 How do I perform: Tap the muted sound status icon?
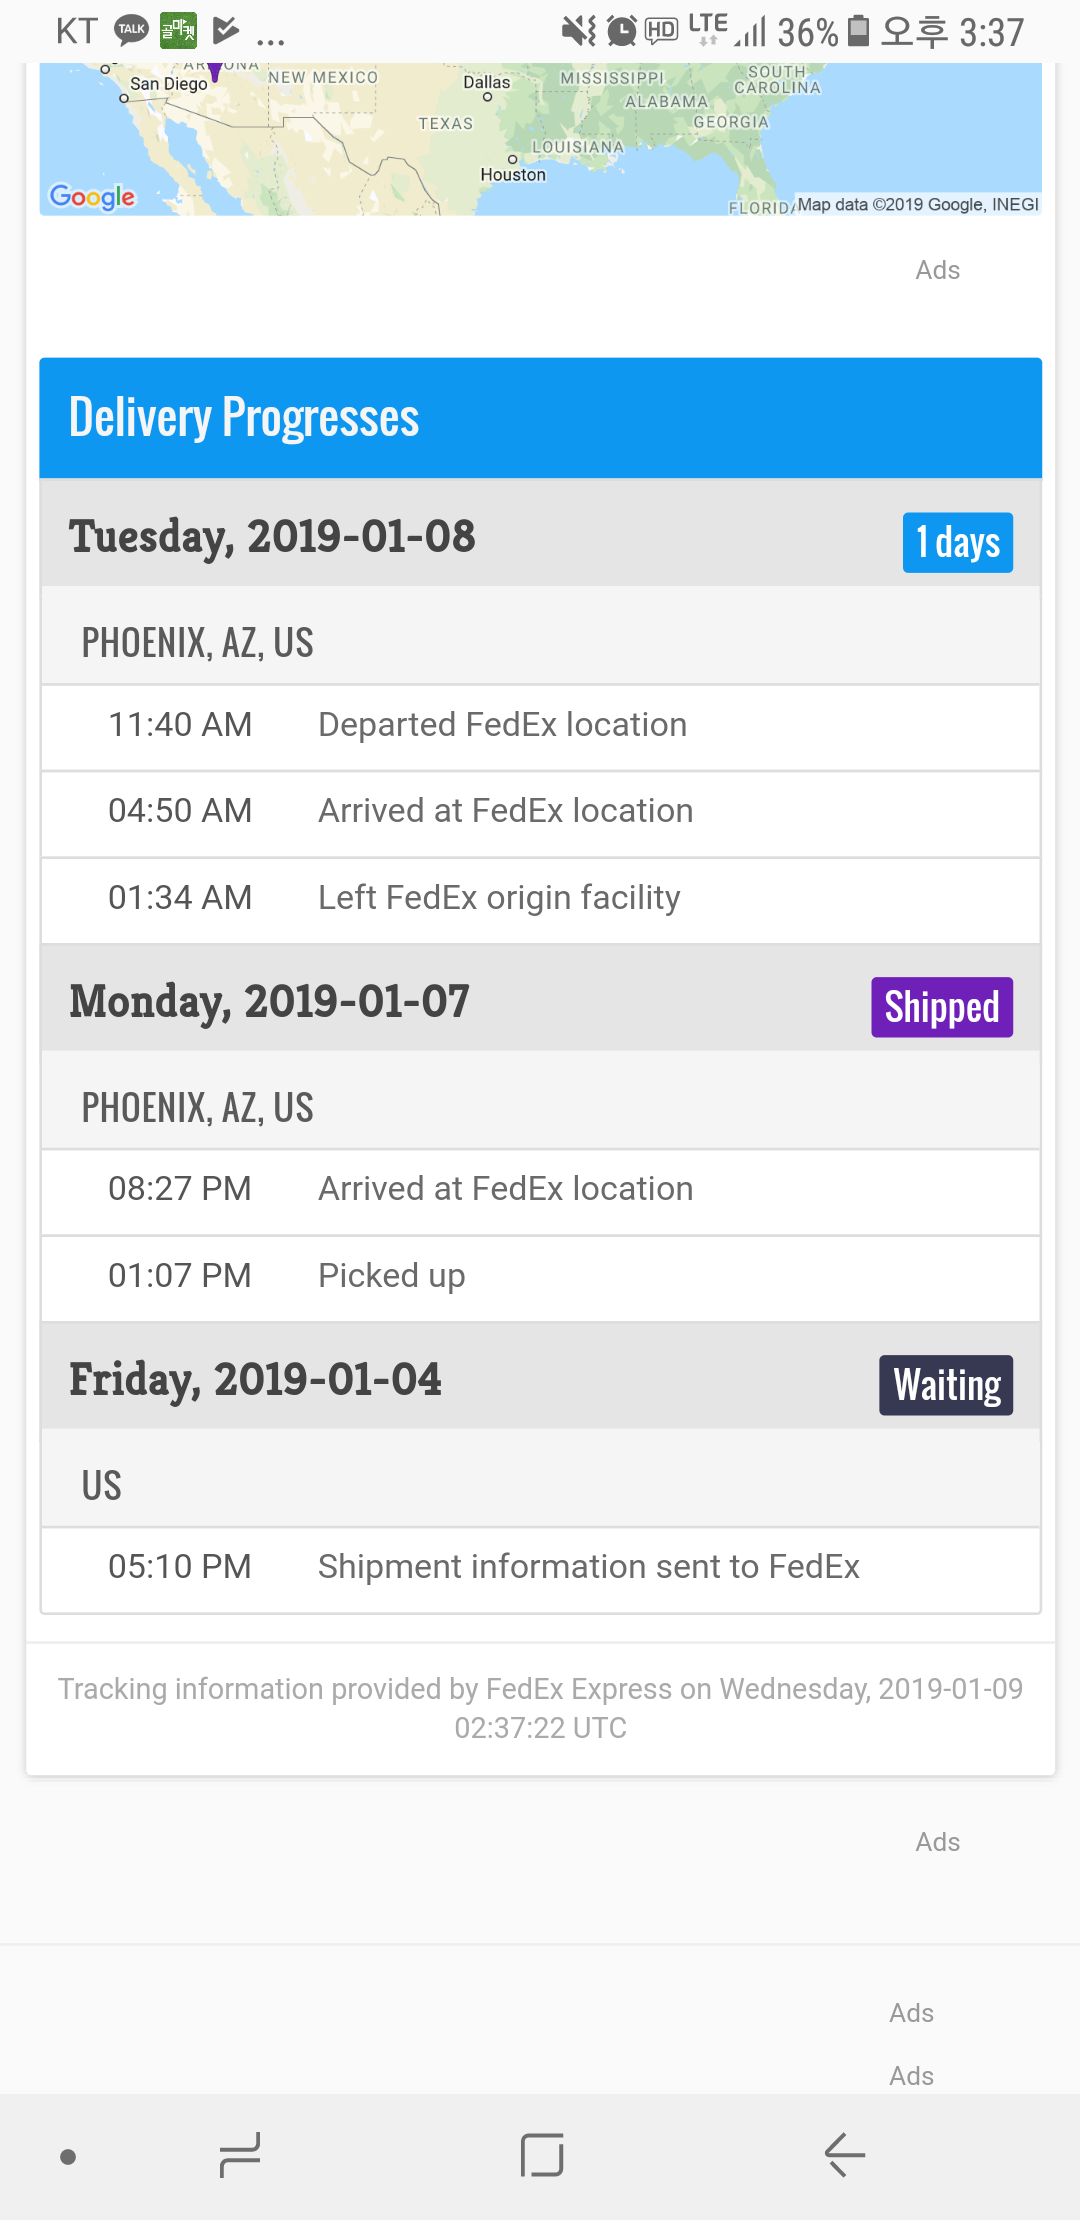[x=578, y=31]
